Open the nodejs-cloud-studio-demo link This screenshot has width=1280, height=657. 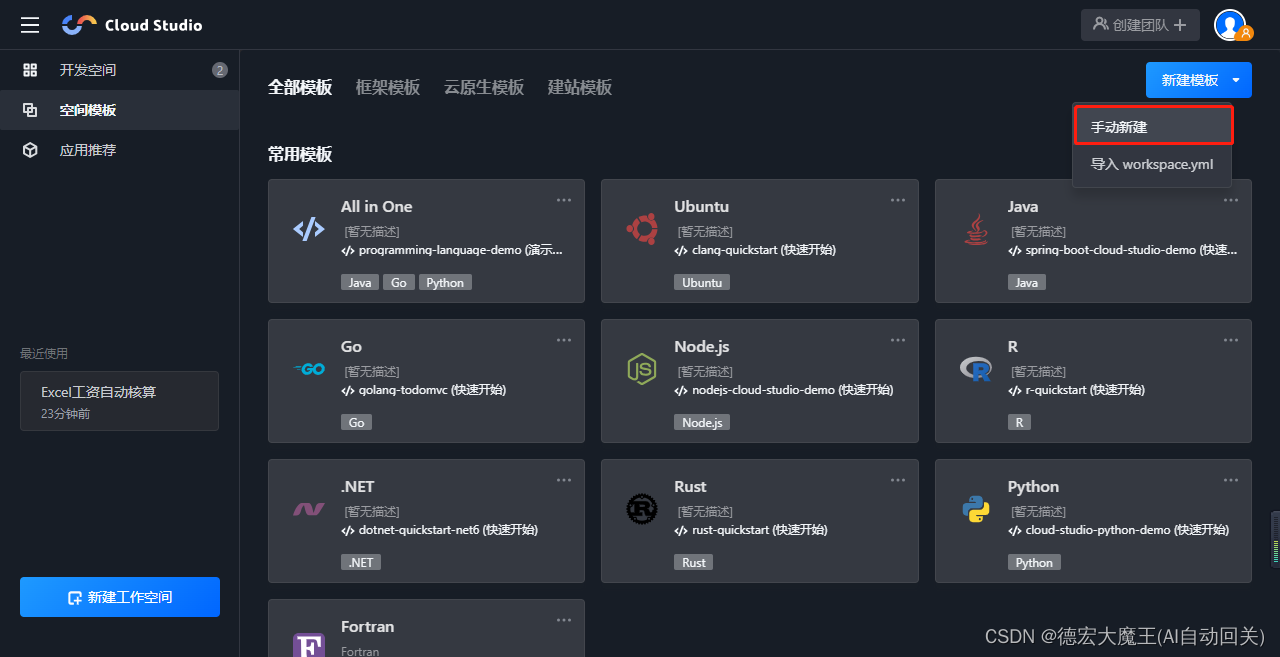point(784,390)
